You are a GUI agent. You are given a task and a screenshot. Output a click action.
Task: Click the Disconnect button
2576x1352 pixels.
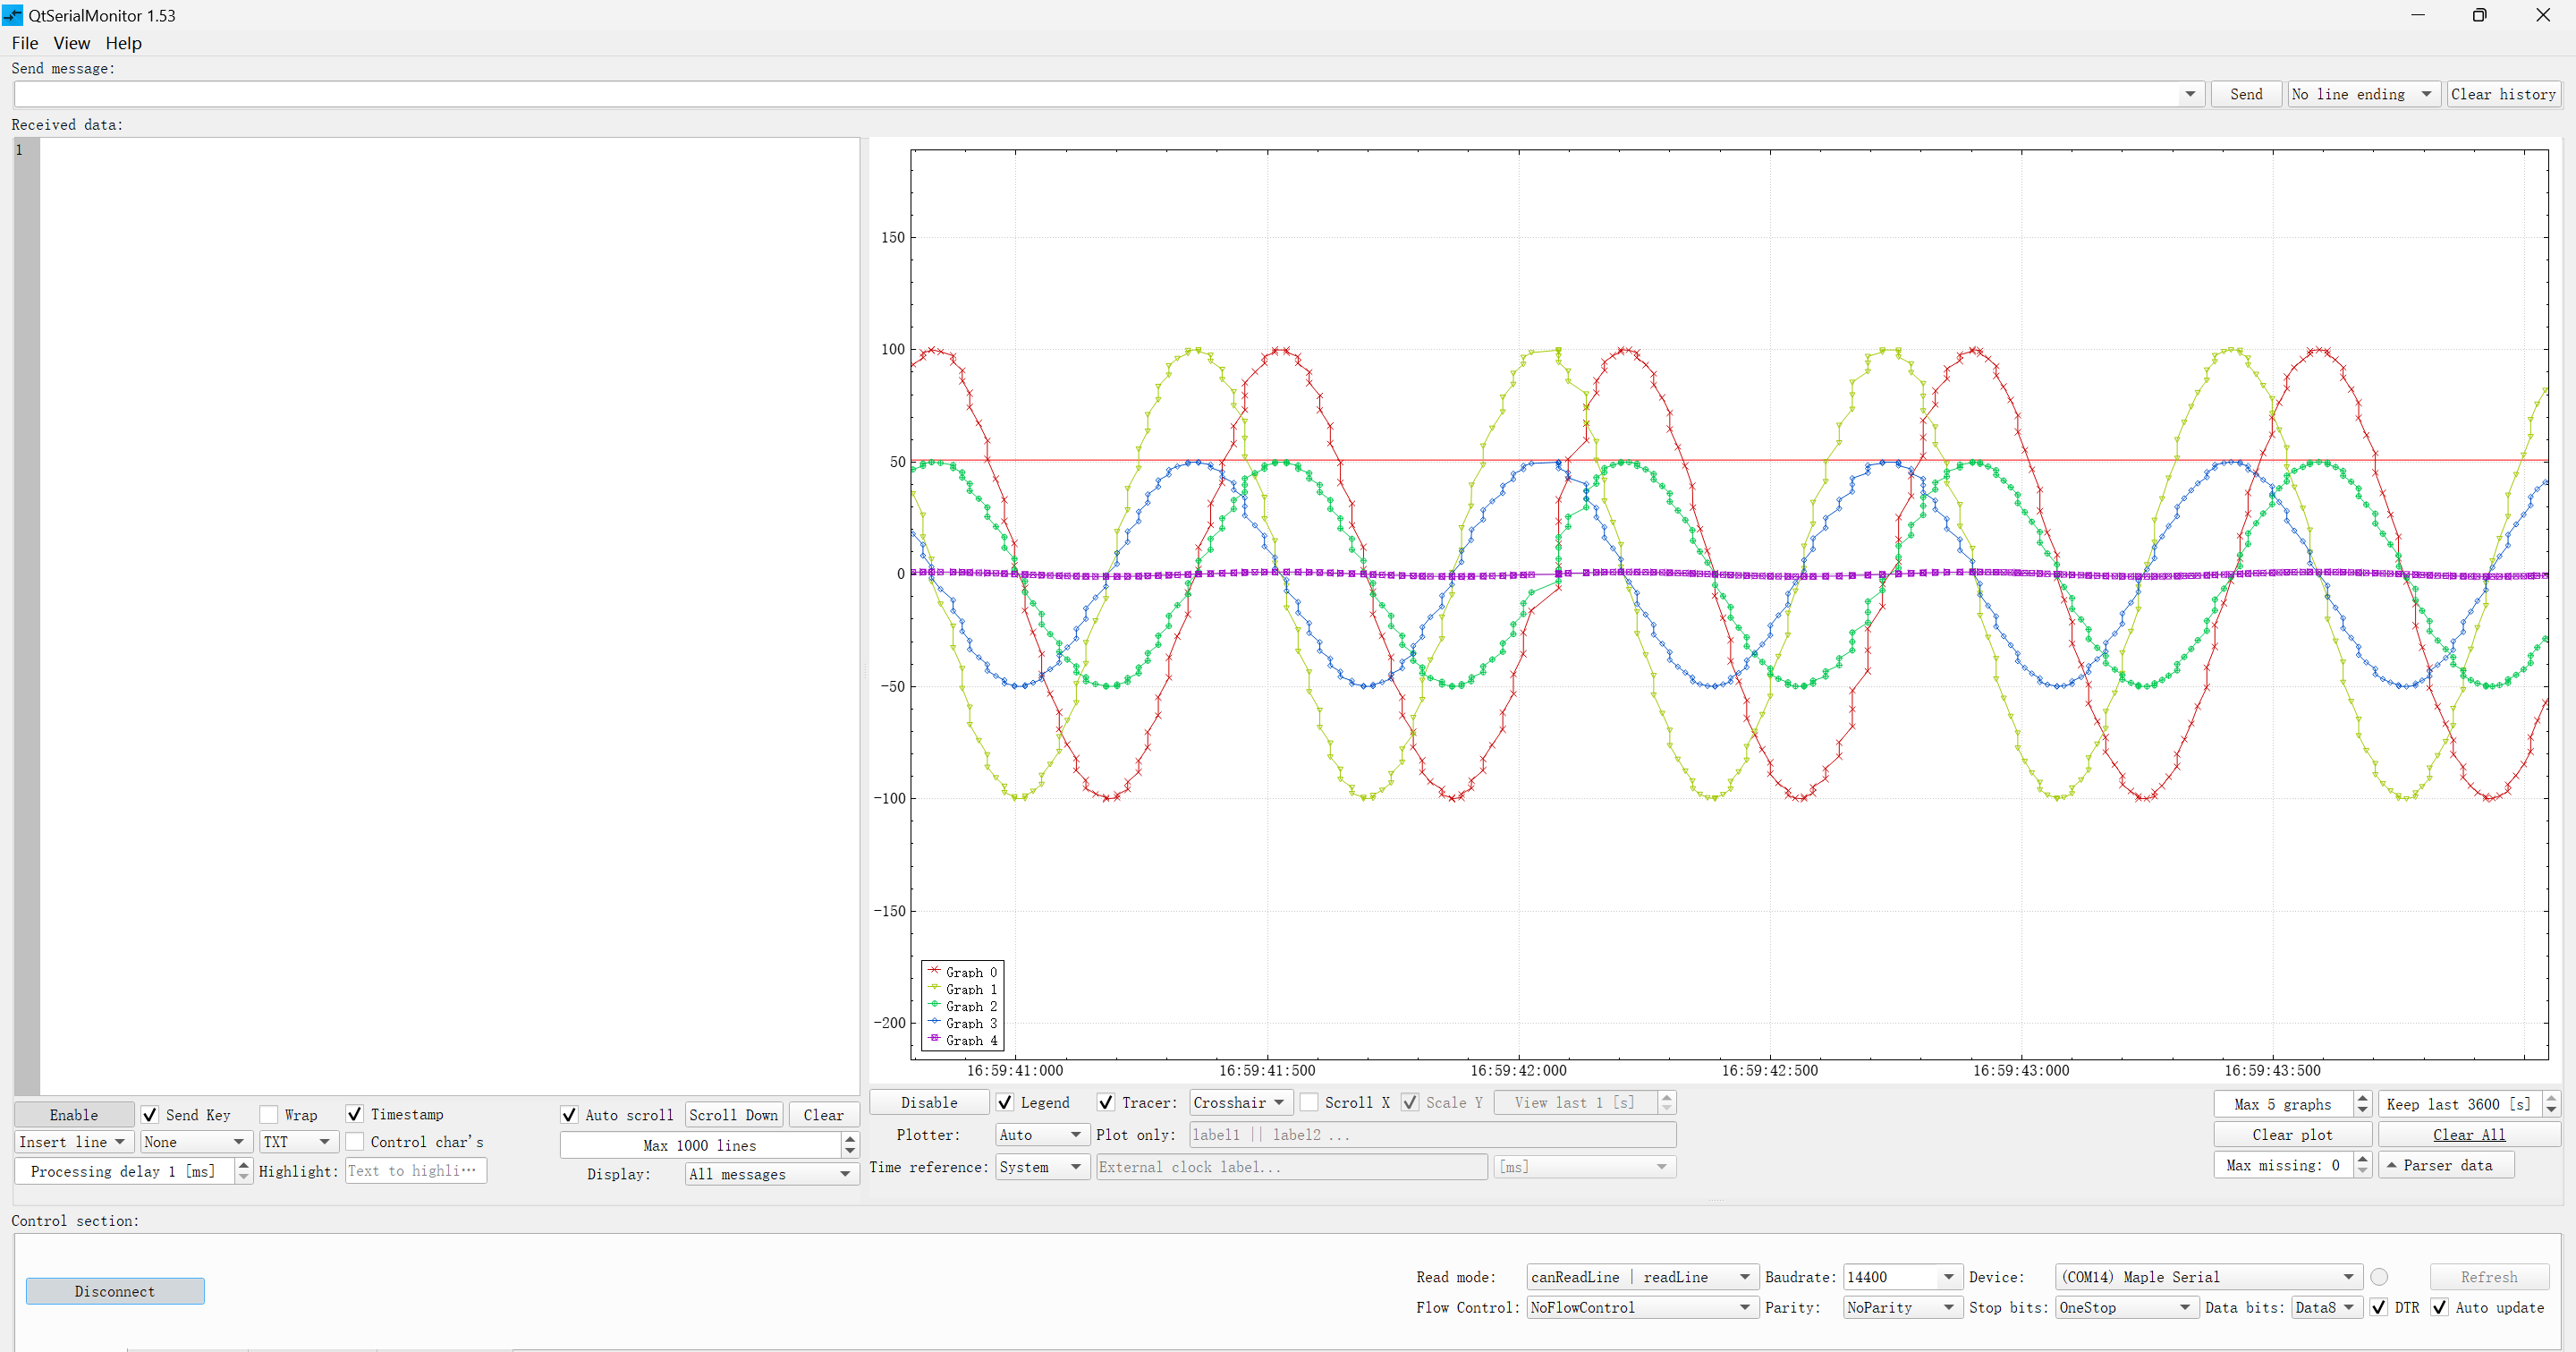pos(114,1291)
